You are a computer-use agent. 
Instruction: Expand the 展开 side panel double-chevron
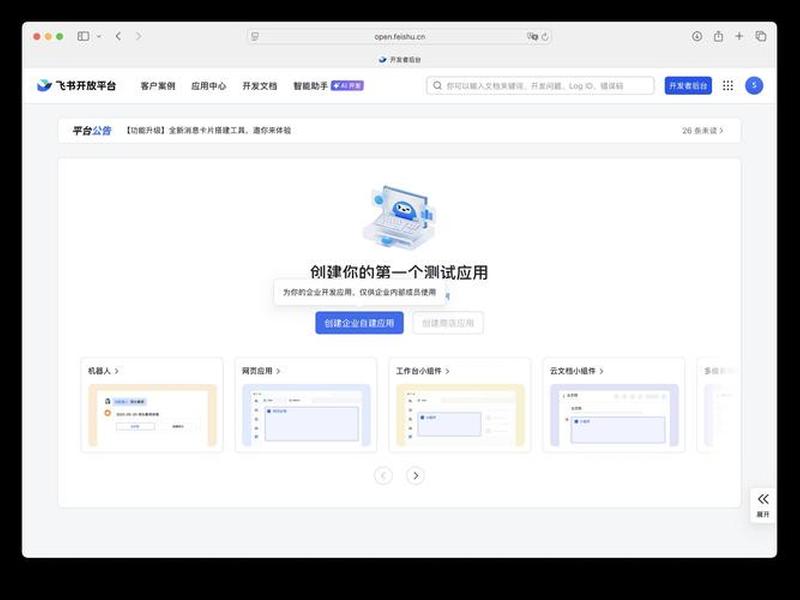coord(763,499)
